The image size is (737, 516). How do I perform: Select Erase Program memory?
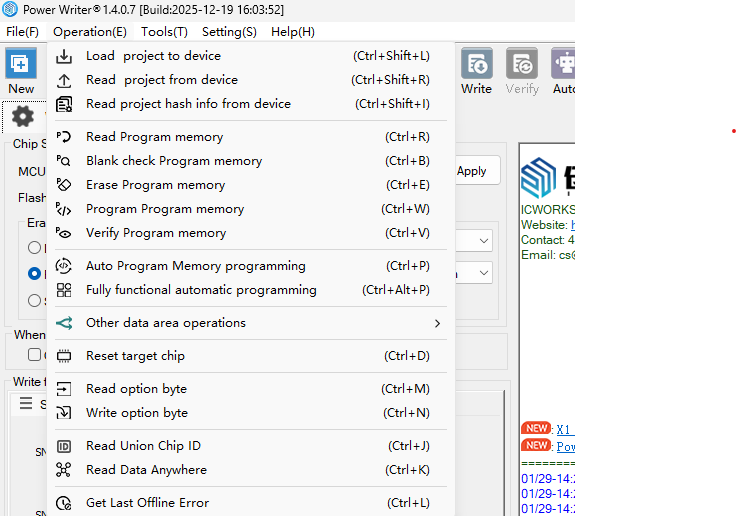[x=155, y=185]
